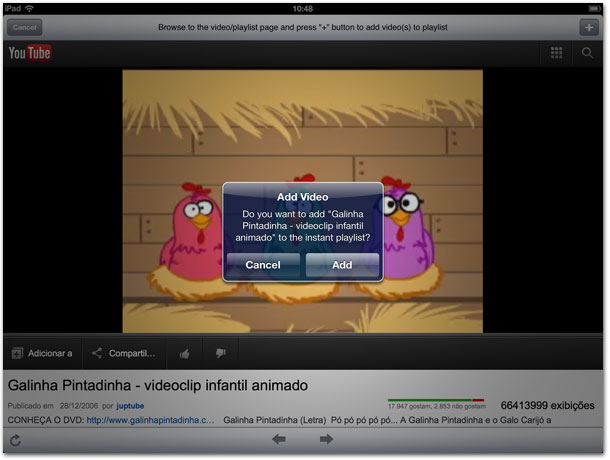Viewport: 610px width, 460px height.
Task: Tap the thumbs up like icon
Action: [x=185, y=353]
